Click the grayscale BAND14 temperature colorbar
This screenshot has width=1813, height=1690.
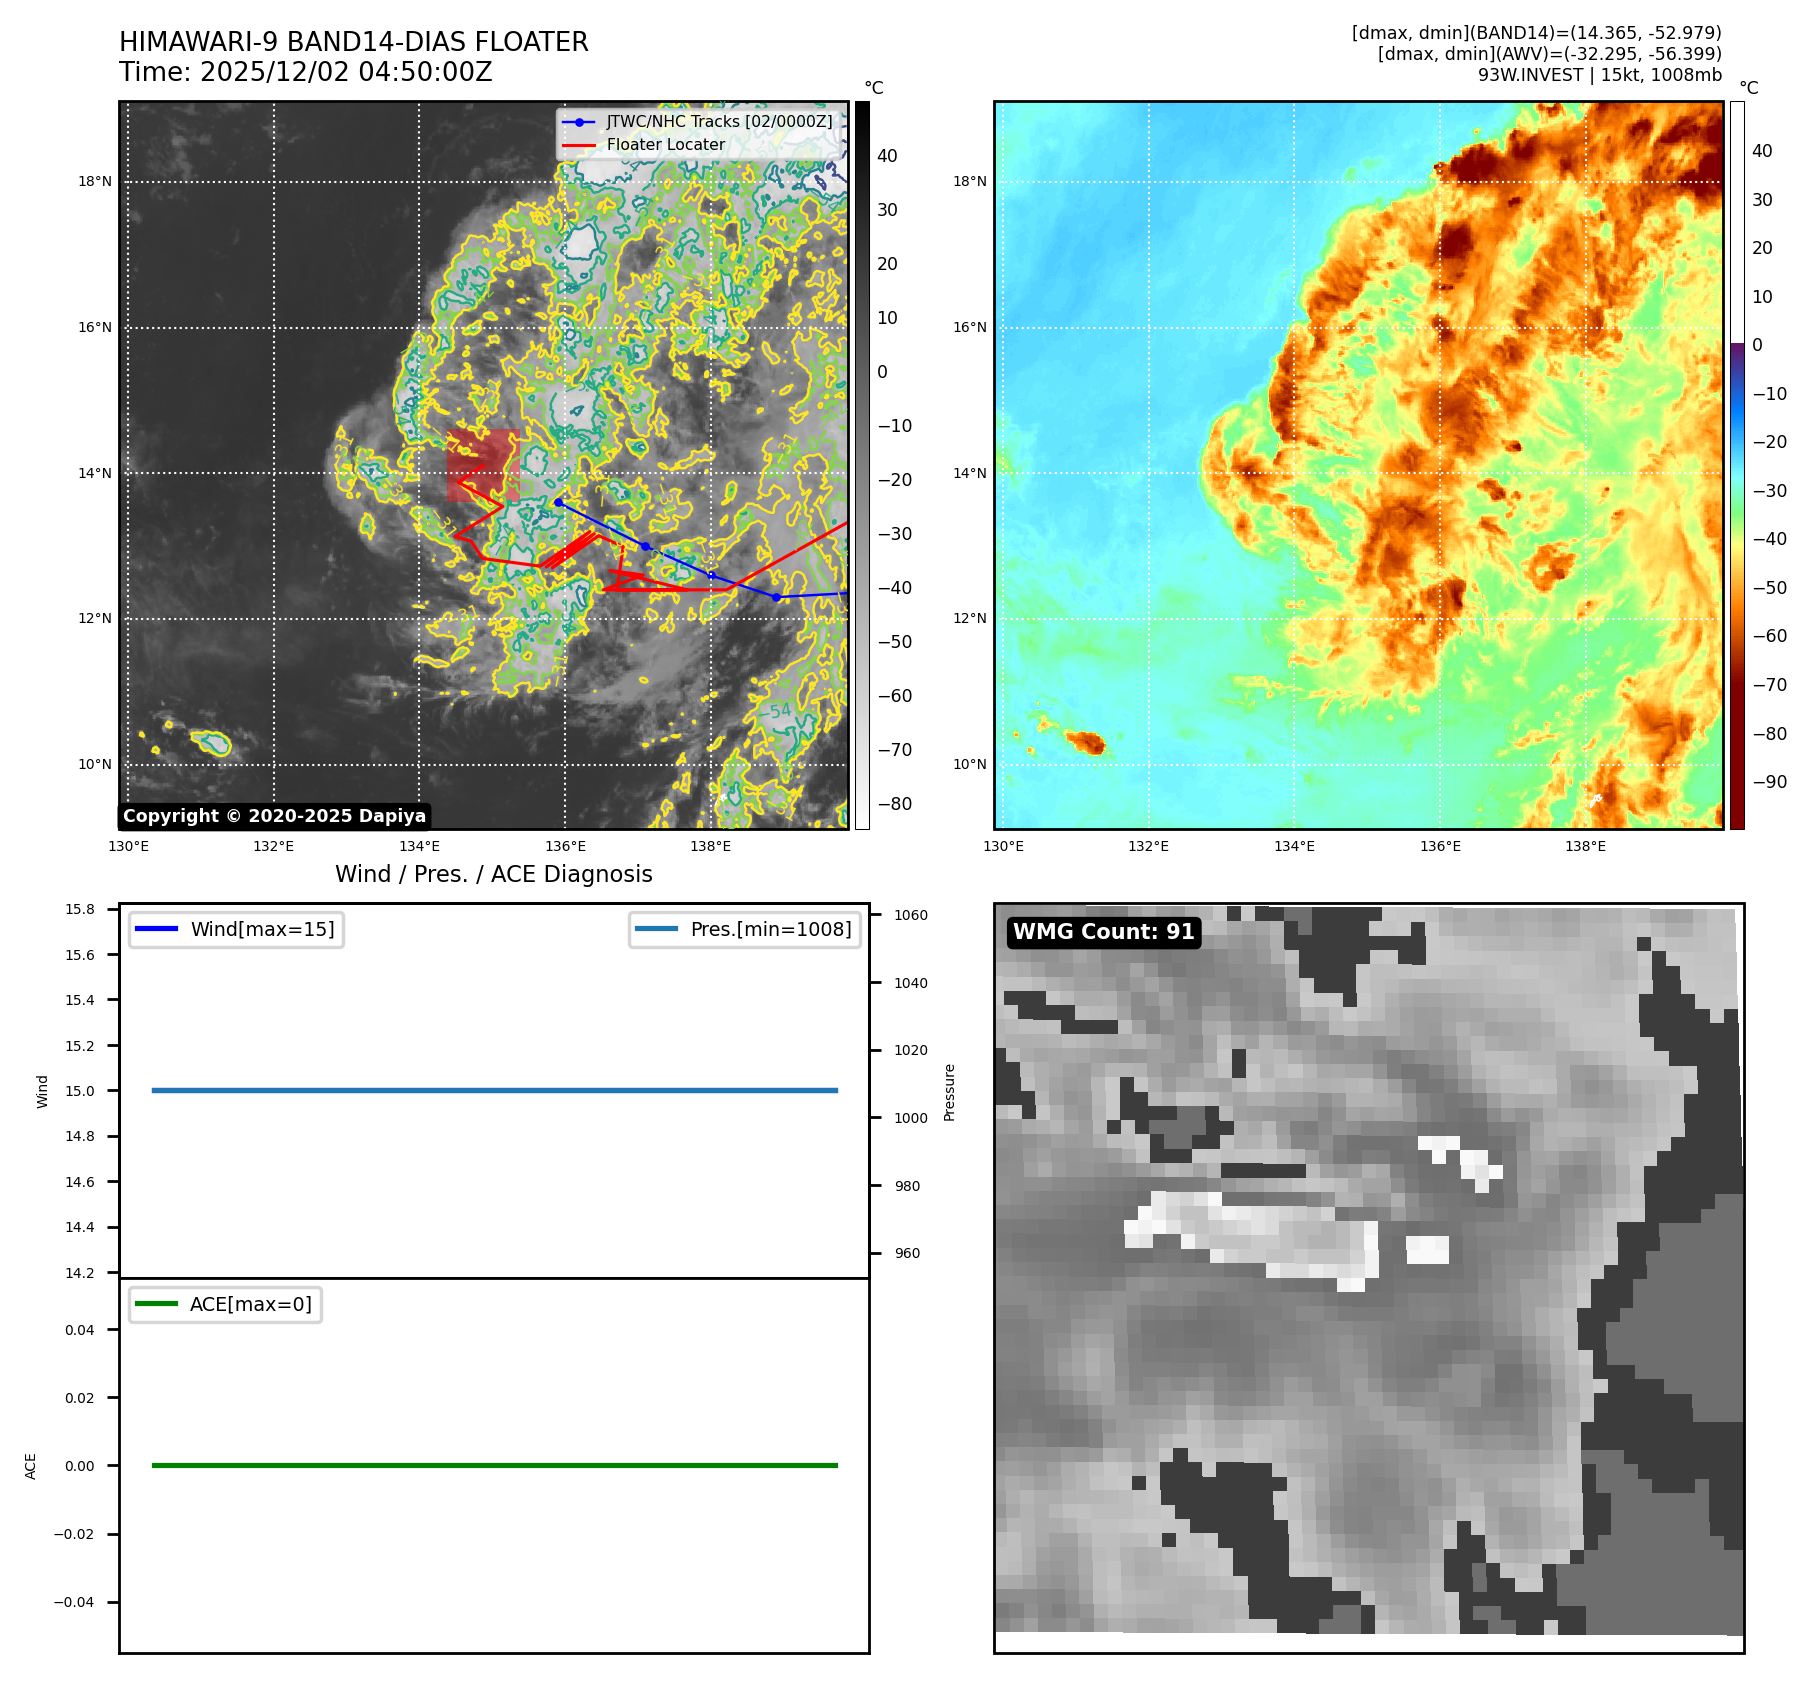point(862,465)
